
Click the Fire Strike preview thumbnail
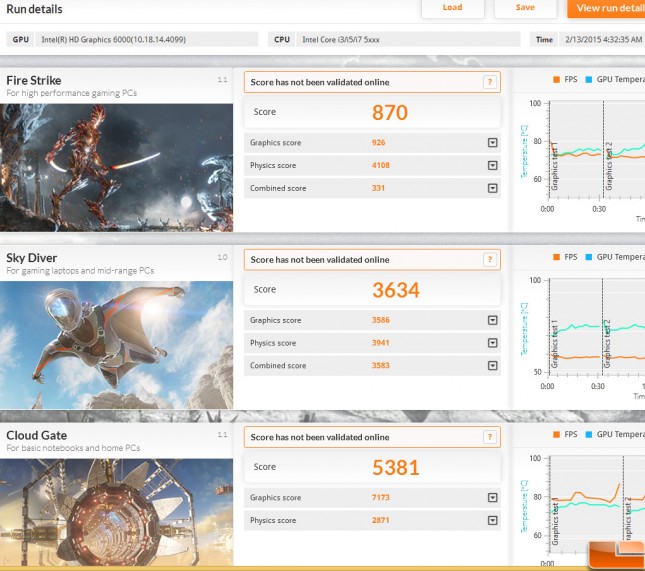116,167
